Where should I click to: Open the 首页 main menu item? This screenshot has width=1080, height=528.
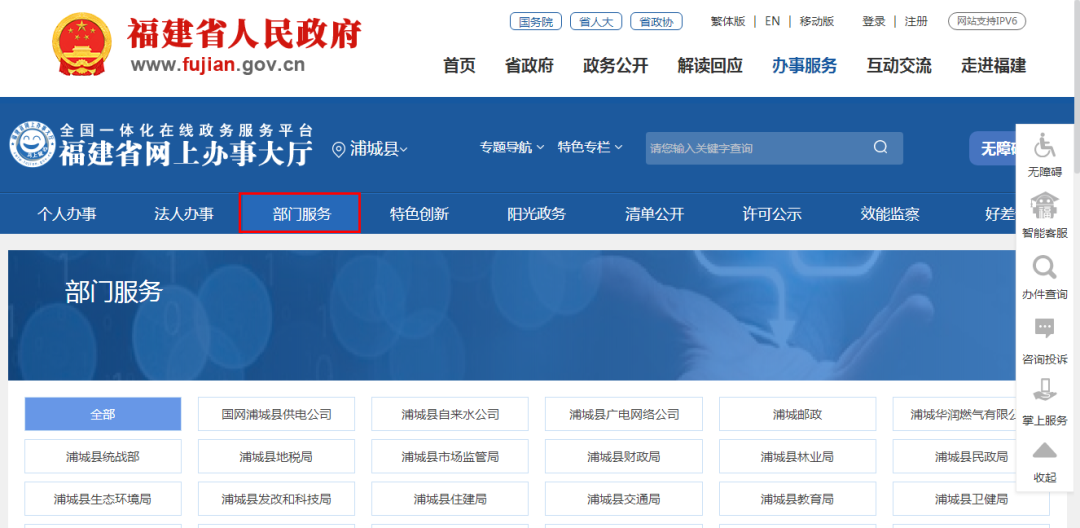[x=459, y=66]
